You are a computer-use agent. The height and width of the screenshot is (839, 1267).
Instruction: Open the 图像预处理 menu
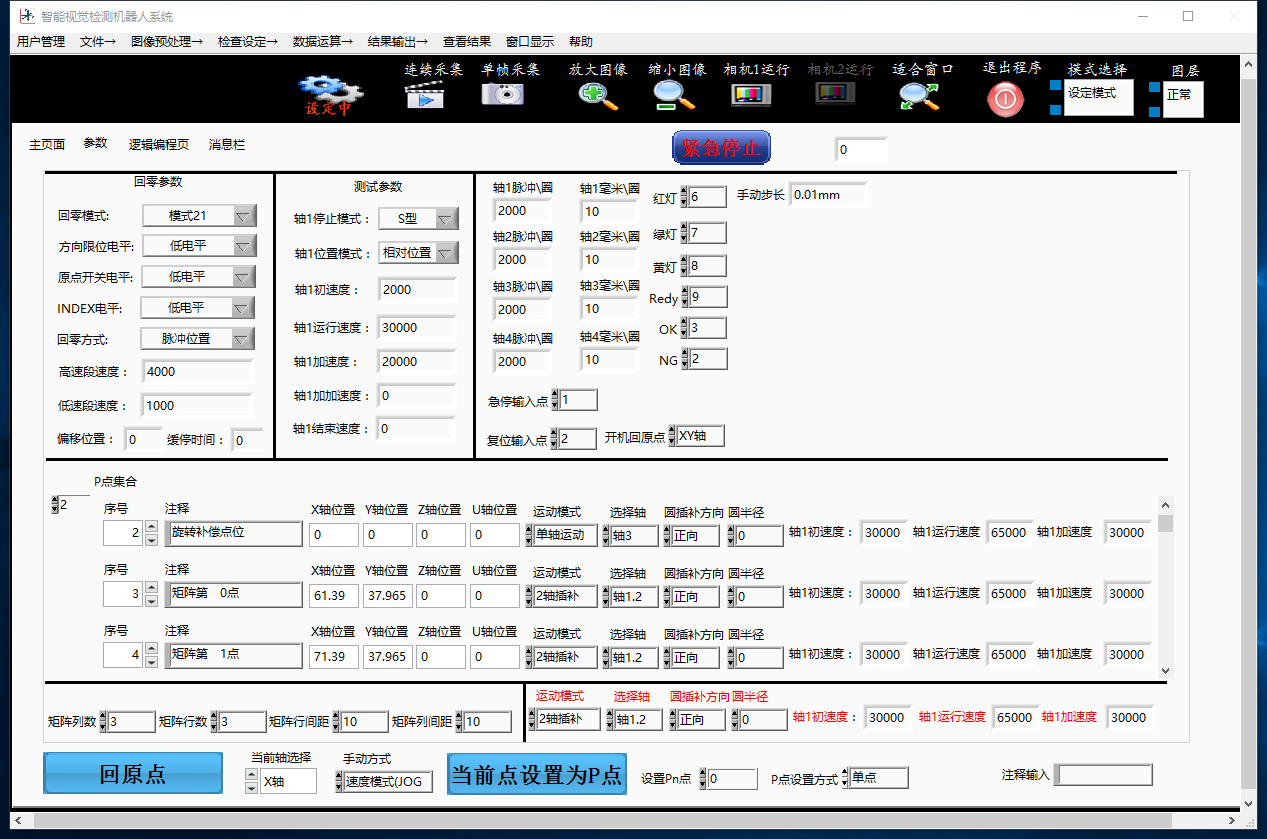[167, 41]
